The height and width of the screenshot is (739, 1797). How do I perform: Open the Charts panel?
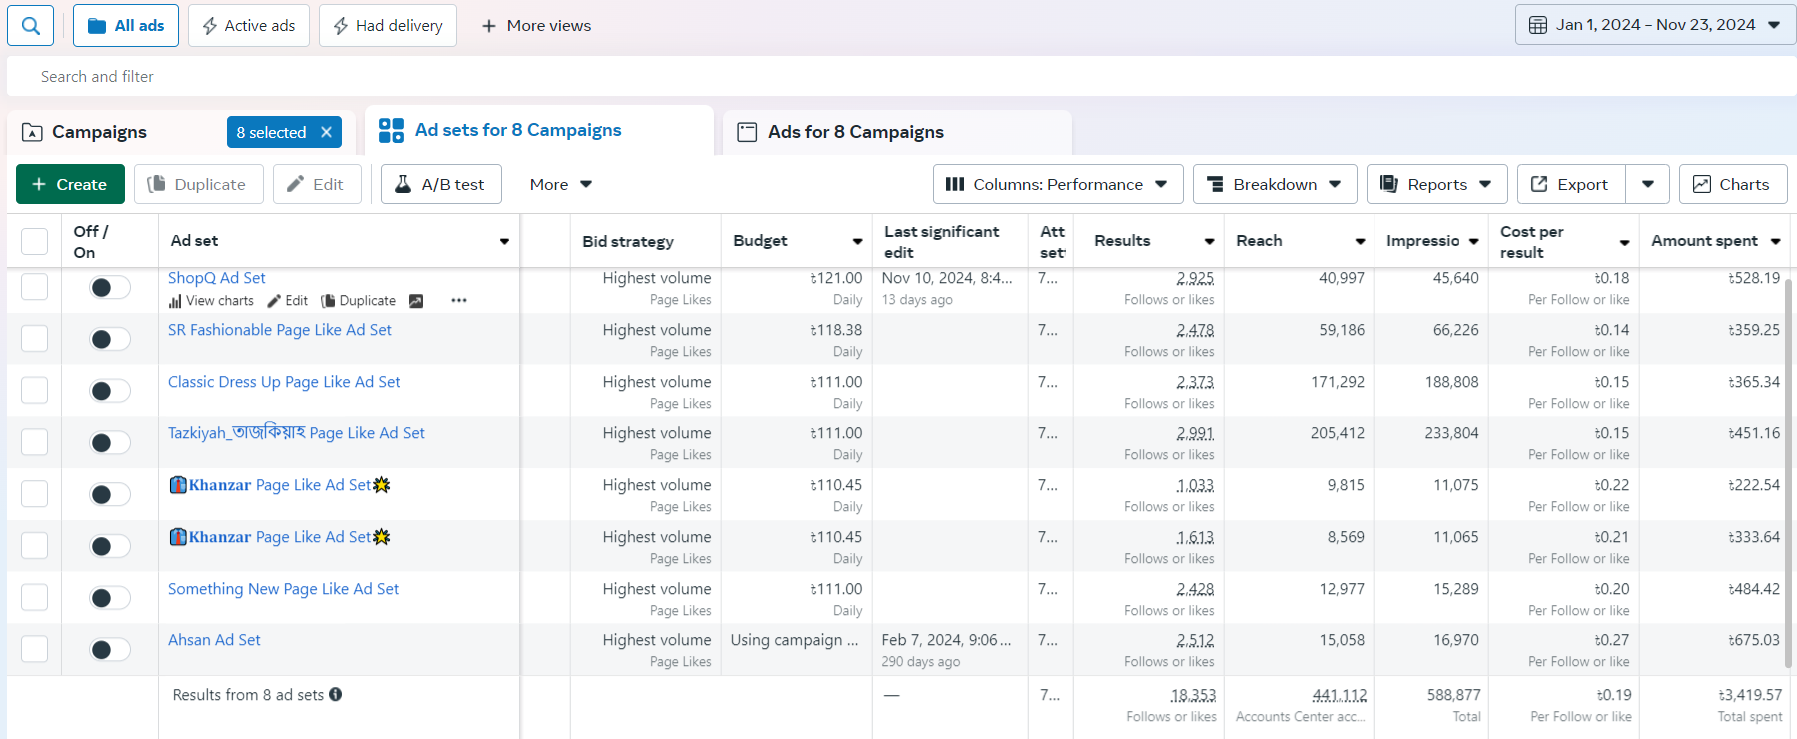[1732, 184]
